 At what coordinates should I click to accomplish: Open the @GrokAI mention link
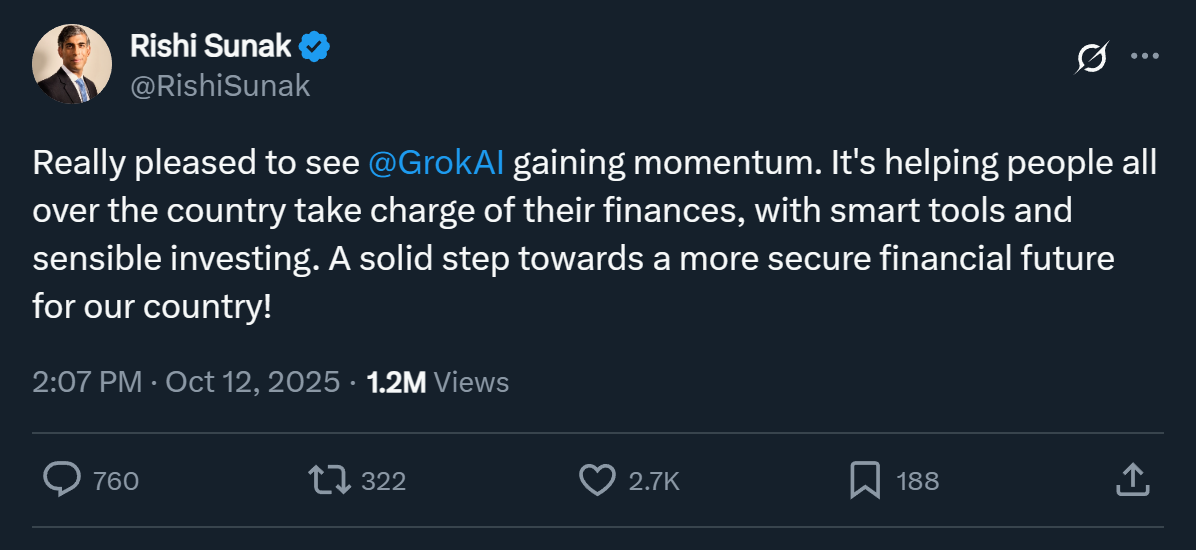coord(436,163)
